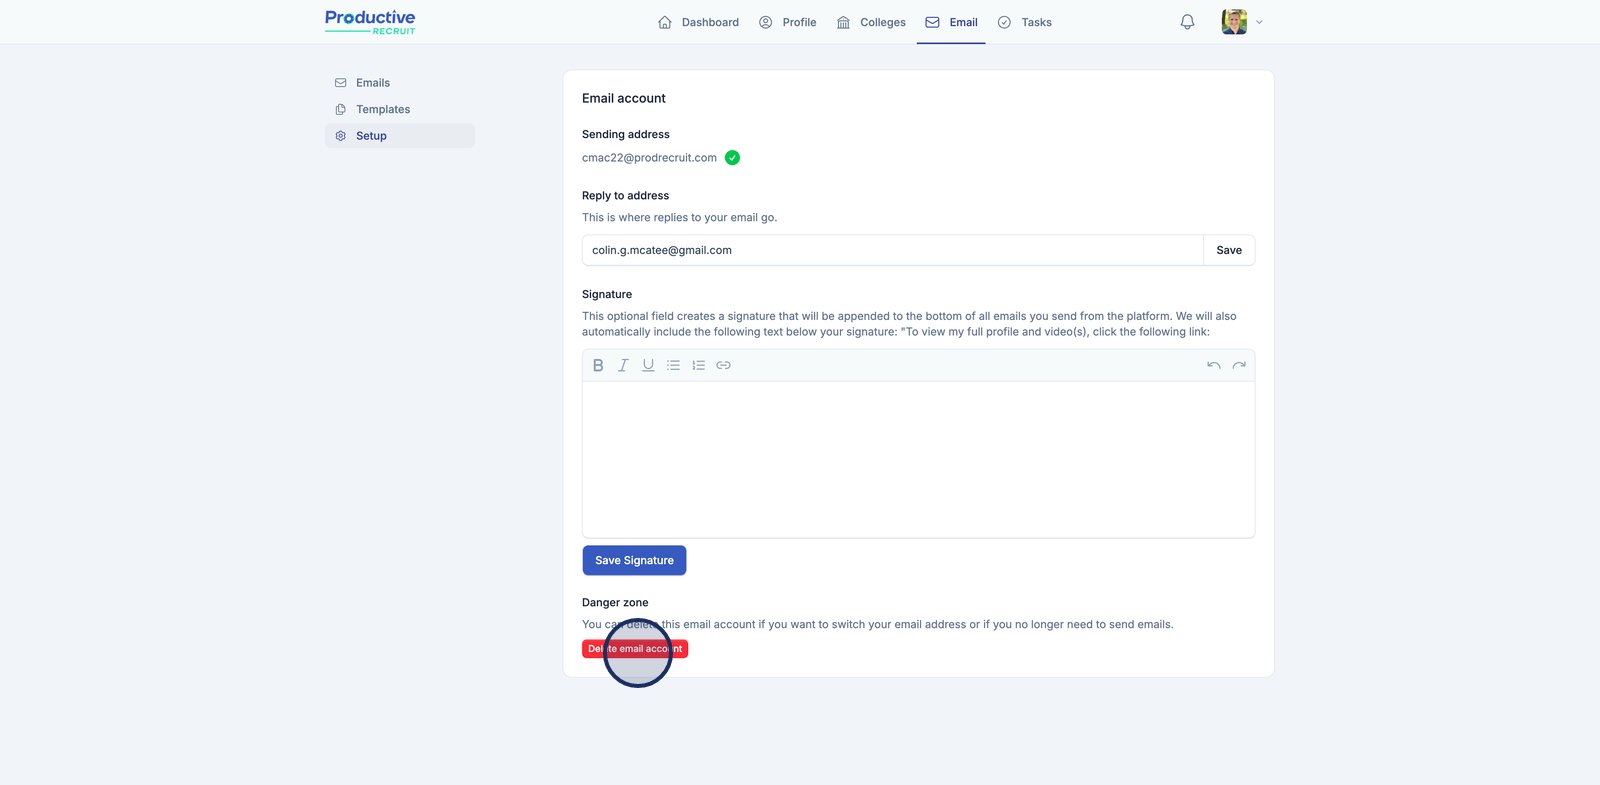
Task: Click the Tasks checkmark circle icon
Action: point(1004,22)
